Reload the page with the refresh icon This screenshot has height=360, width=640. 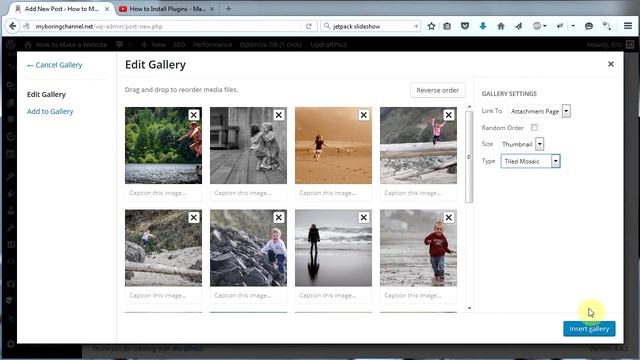(x=309, y=26)
